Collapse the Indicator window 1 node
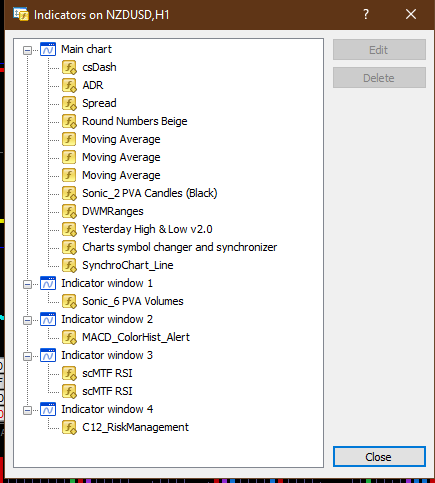This screenshot has height=483, width=435. coord(27,284)
